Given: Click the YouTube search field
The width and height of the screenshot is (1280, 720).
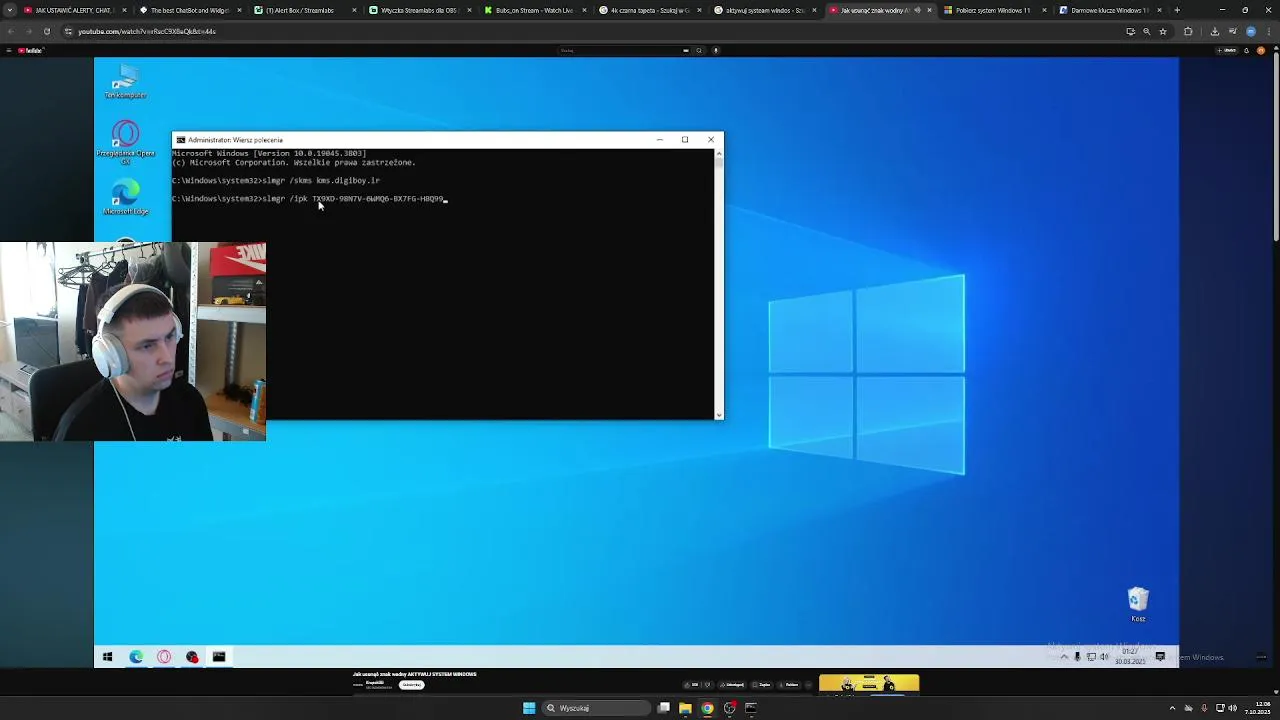Looking at the screenshot, I should click(620, 50).
